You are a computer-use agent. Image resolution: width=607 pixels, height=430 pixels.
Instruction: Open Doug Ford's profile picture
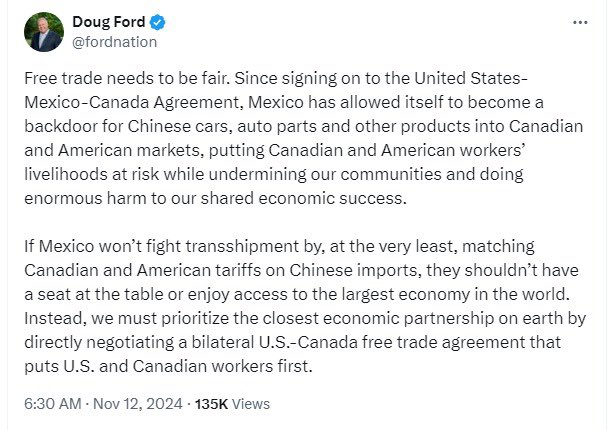point(44,32)
